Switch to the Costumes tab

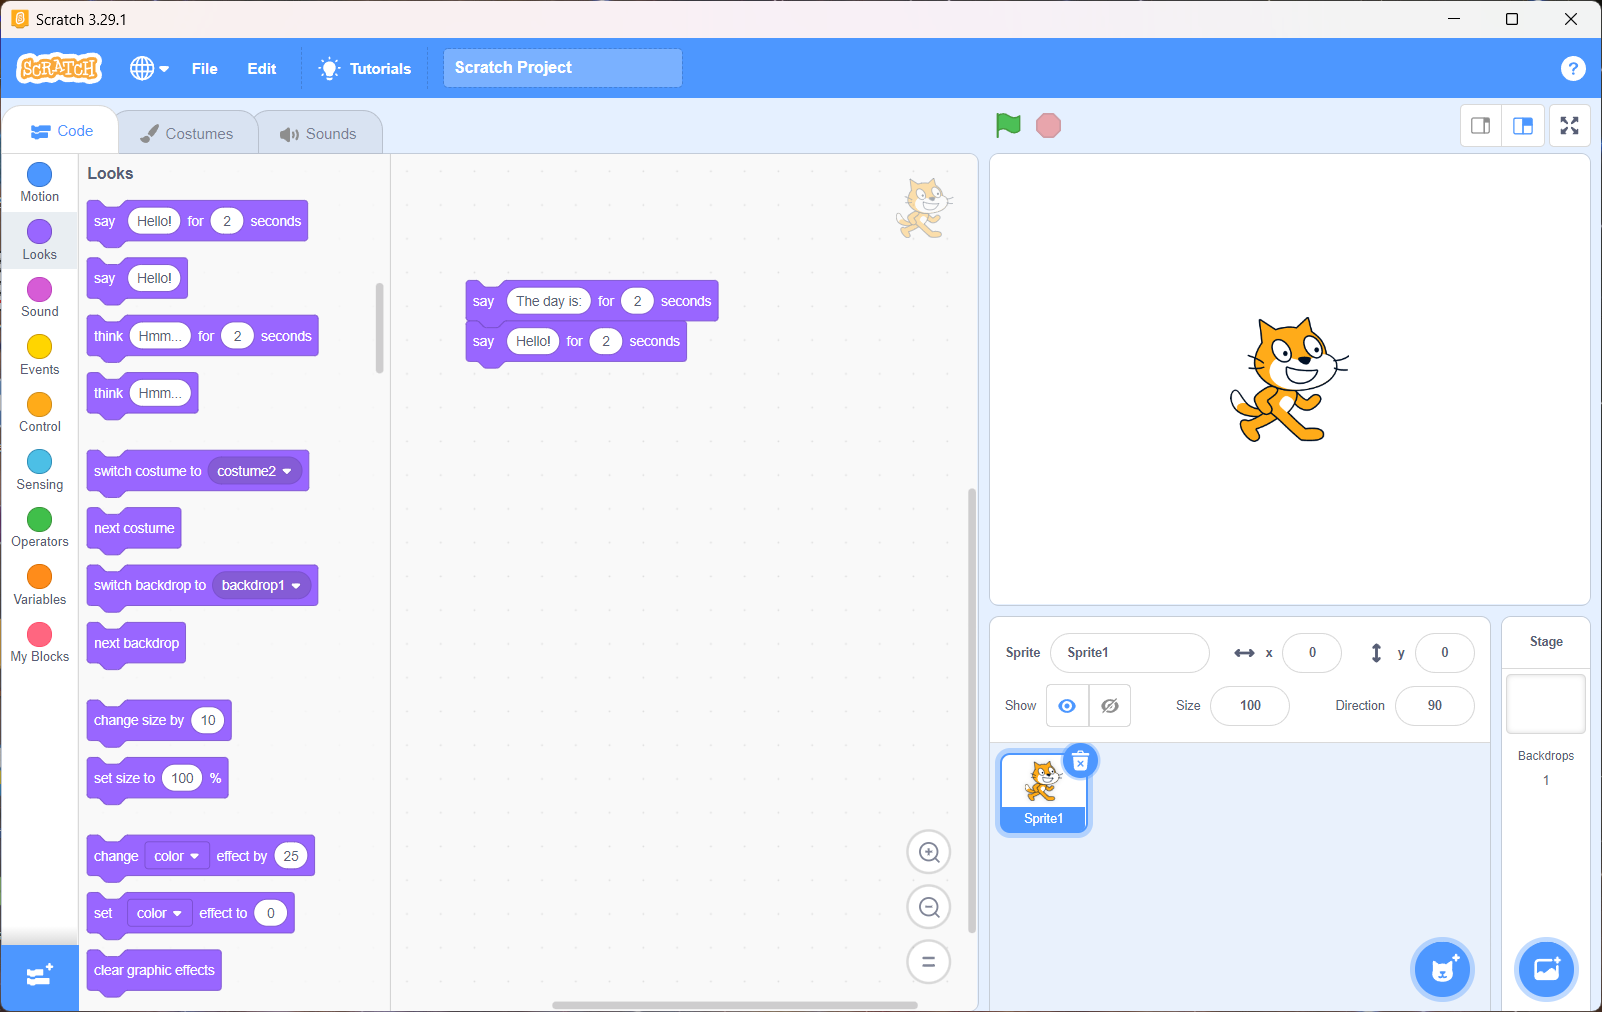pos(187,133)
